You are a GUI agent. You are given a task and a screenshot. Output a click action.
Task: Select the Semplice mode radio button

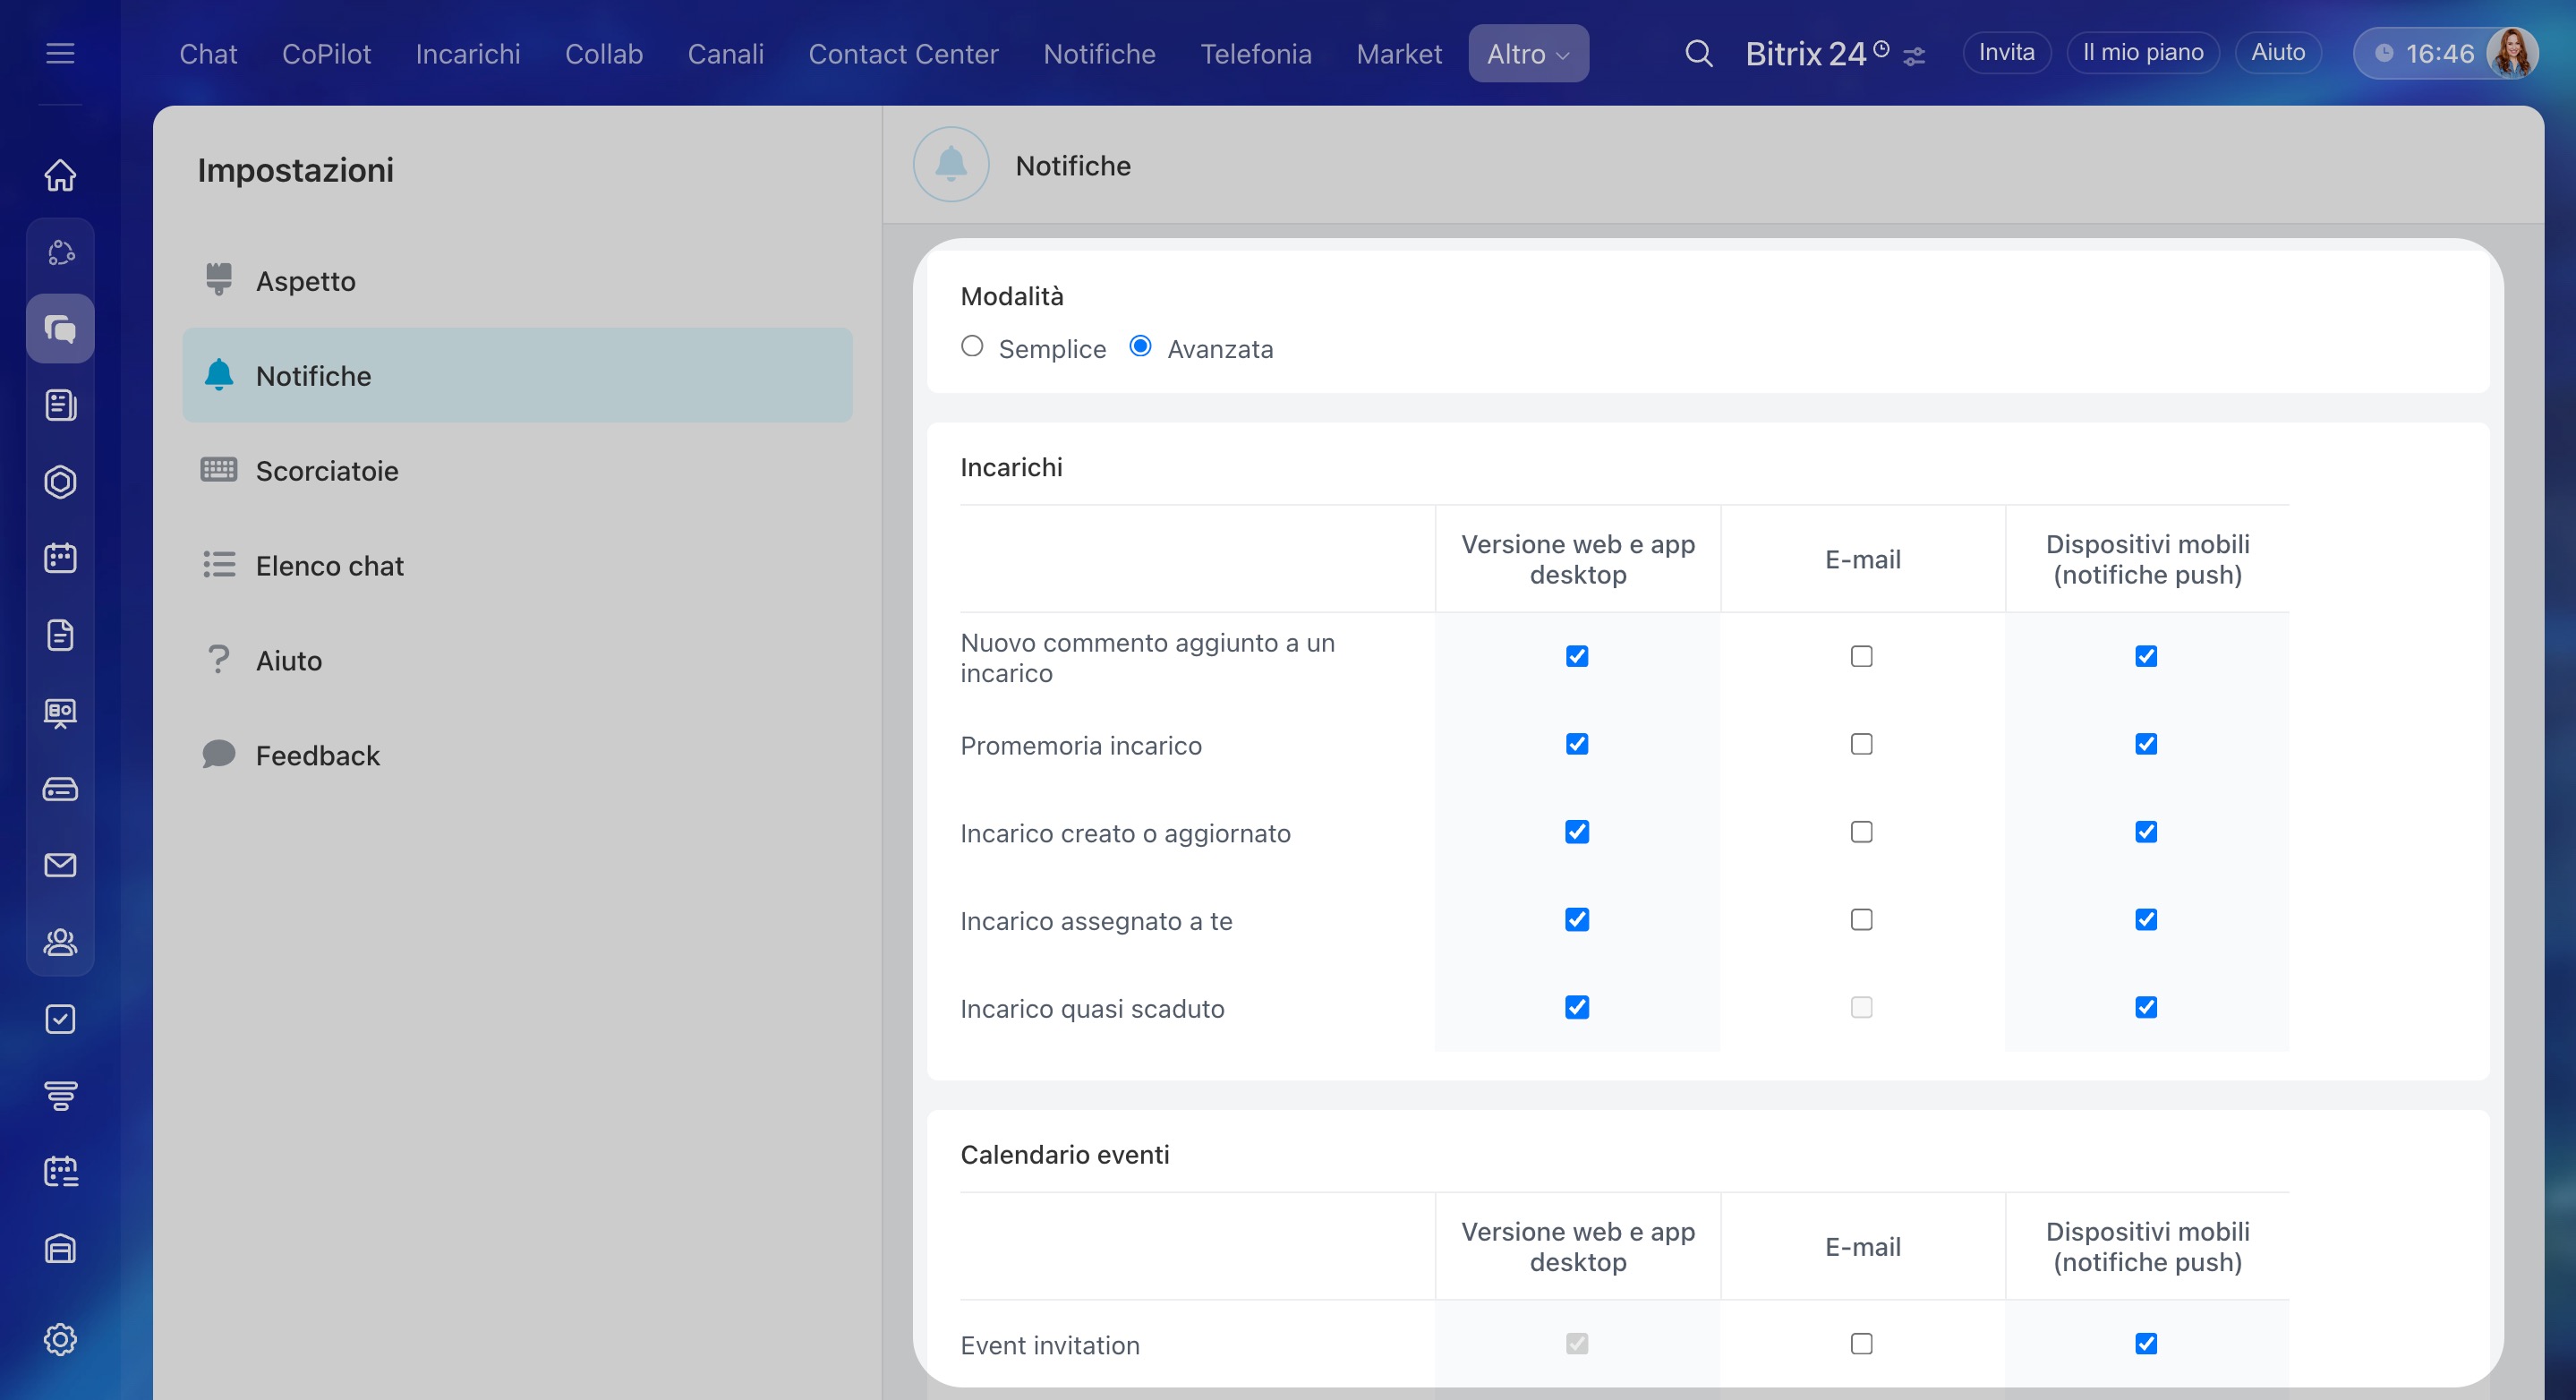[x=972, y=346]
